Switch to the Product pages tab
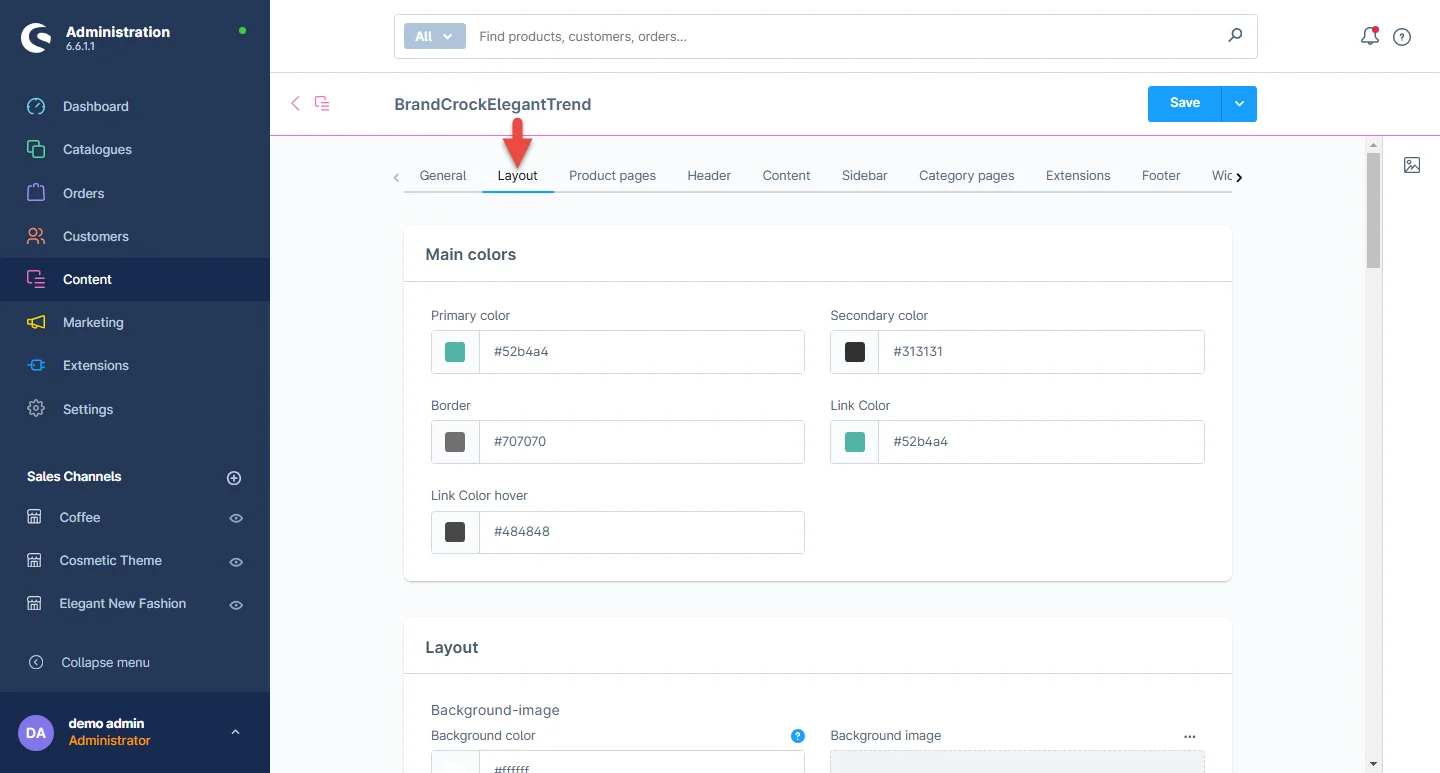This screenshot has height=773, width=1440. point(612,175)
